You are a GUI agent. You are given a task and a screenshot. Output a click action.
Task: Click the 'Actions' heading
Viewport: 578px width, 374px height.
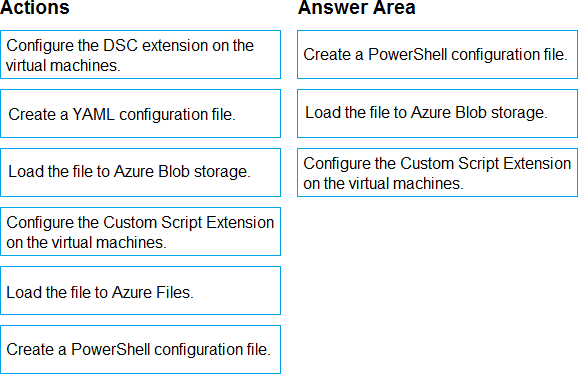pyautogui.click(x=35, y=7)
